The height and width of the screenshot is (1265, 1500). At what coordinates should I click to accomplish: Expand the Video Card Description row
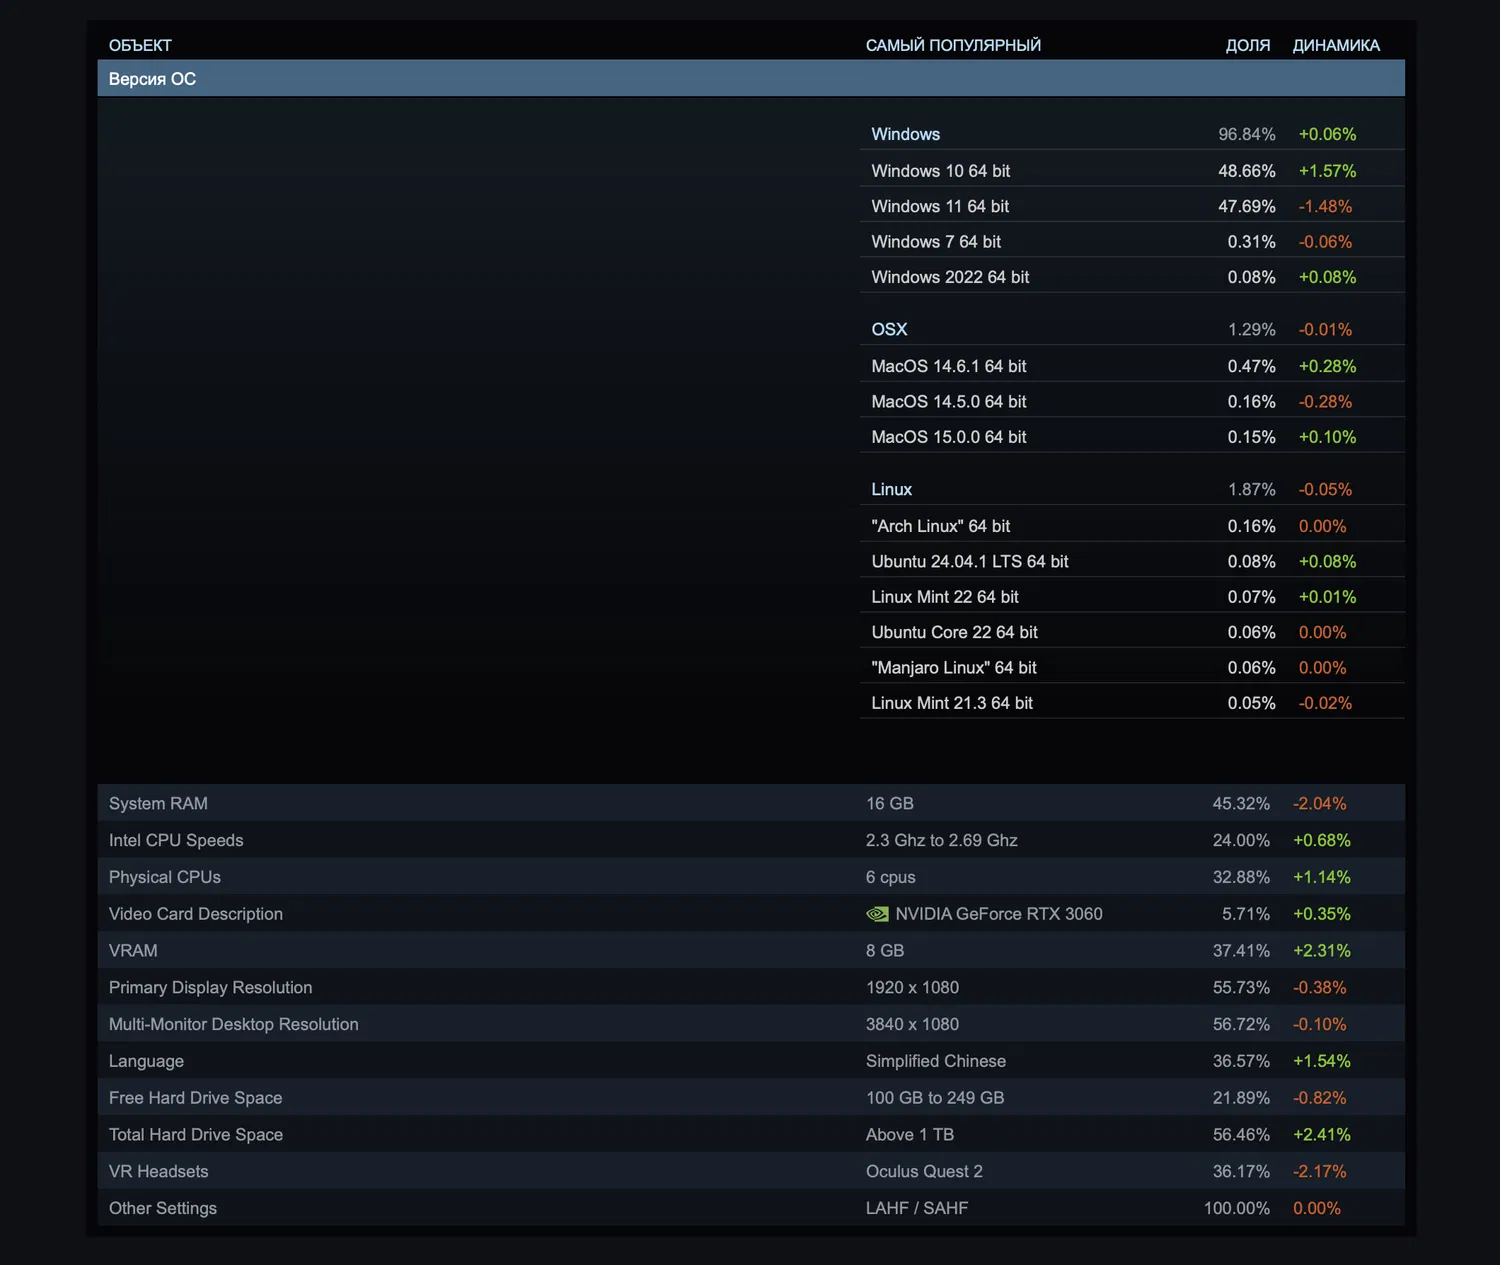coord(751,914)
